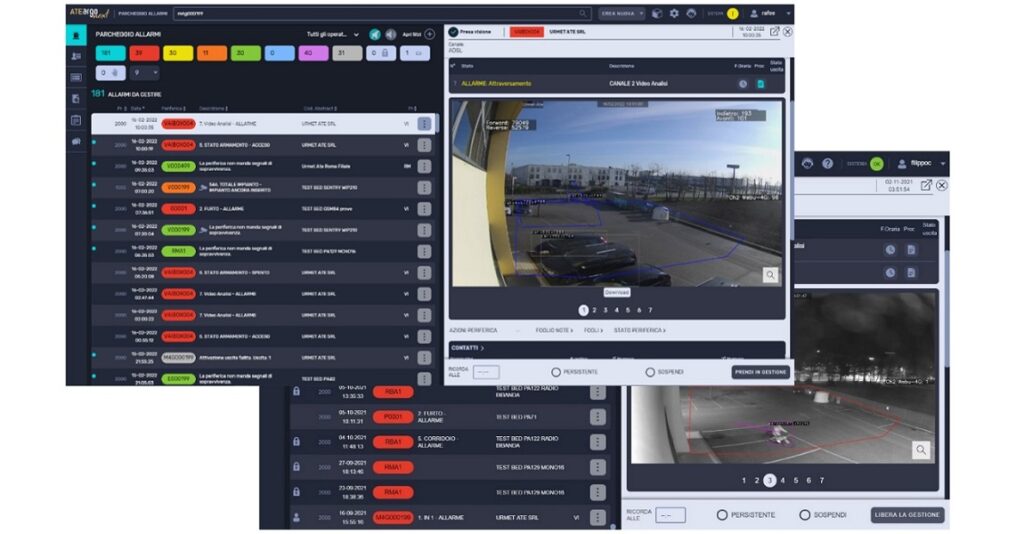This screenshot has width=1024, height=534.
Task: Click magnifier zoom icon on night camera image
Action: point(920,450)
